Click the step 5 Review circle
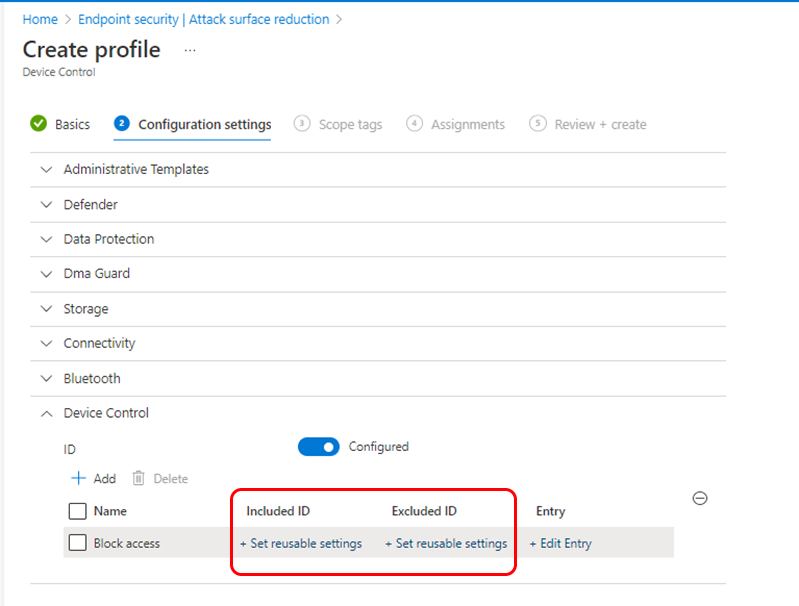The width and height of the screenshot is (799, 606). click(538, 123)
